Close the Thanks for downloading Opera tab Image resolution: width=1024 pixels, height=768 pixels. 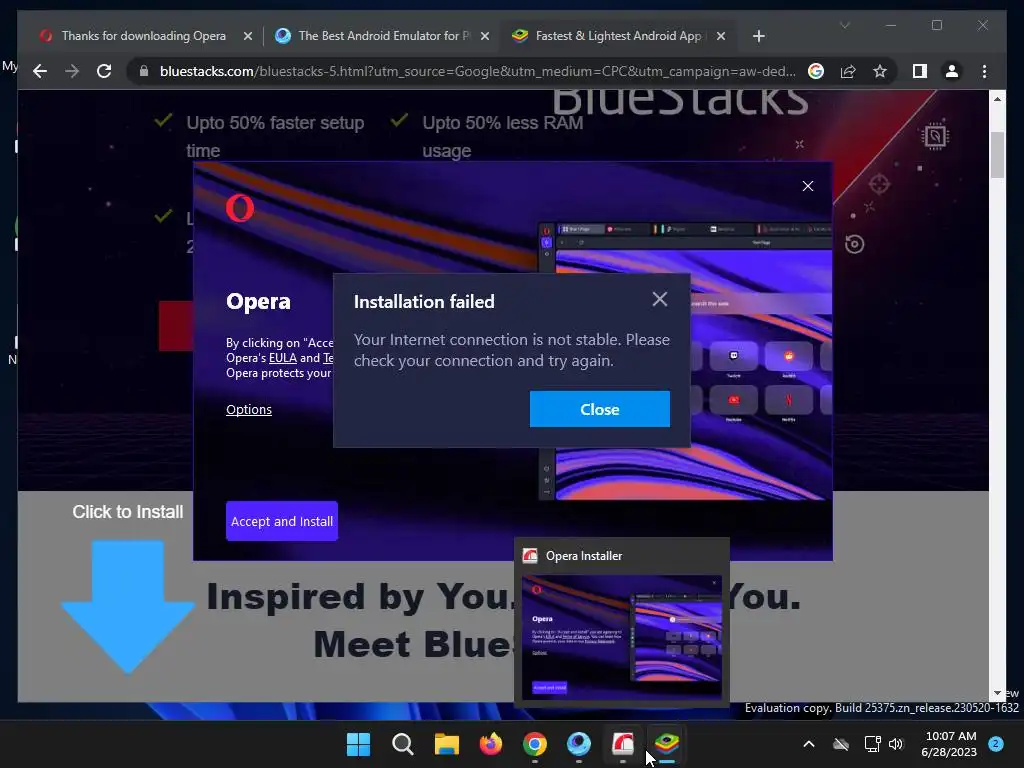coord(248,36)
